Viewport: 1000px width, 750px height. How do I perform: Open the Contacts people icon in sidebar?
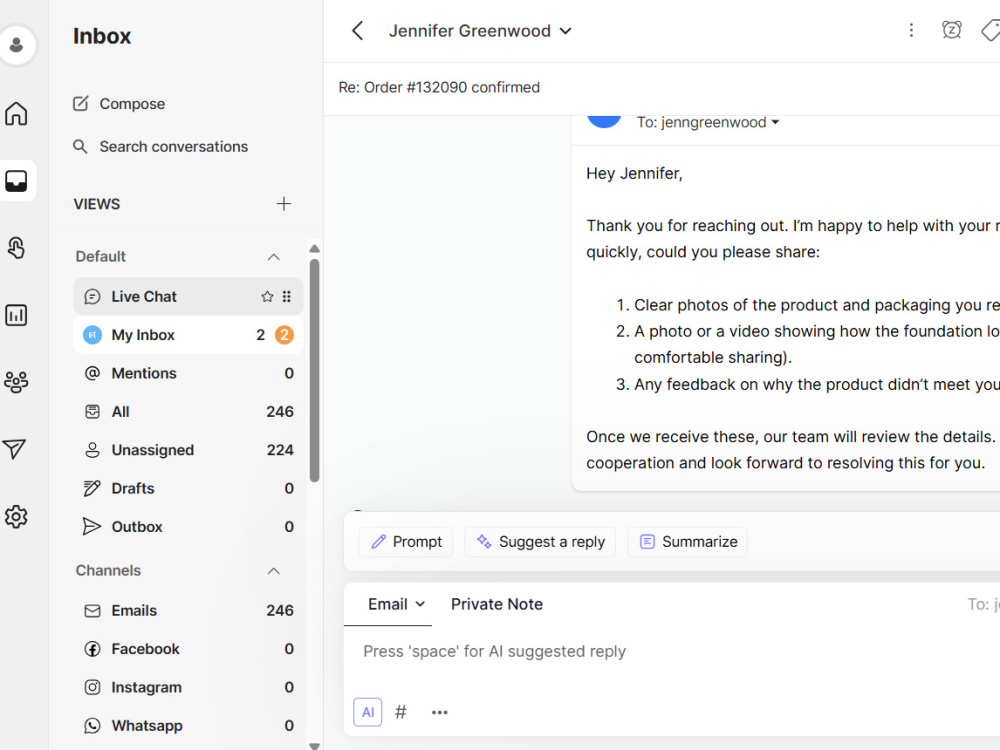tap(16, 382)
